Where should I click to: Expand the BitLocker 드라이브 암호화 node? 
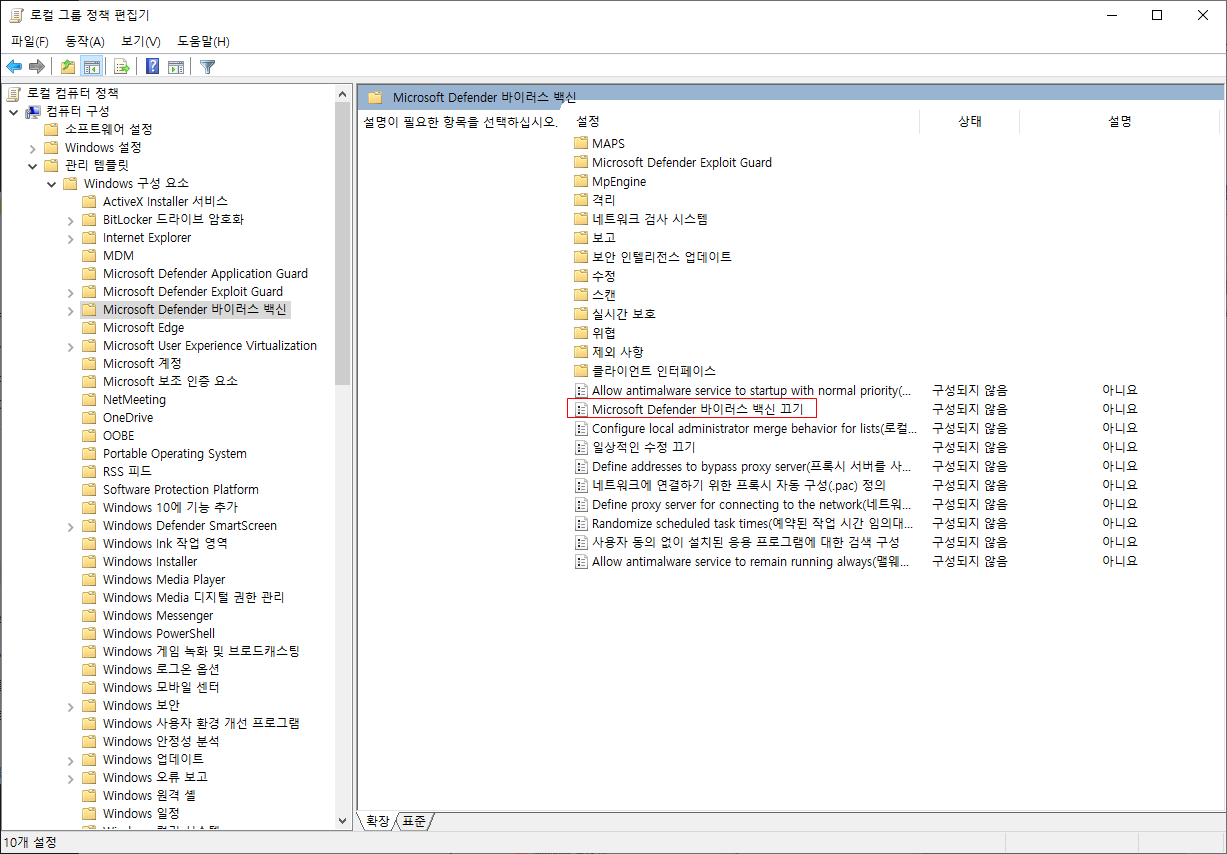[70, 219]
